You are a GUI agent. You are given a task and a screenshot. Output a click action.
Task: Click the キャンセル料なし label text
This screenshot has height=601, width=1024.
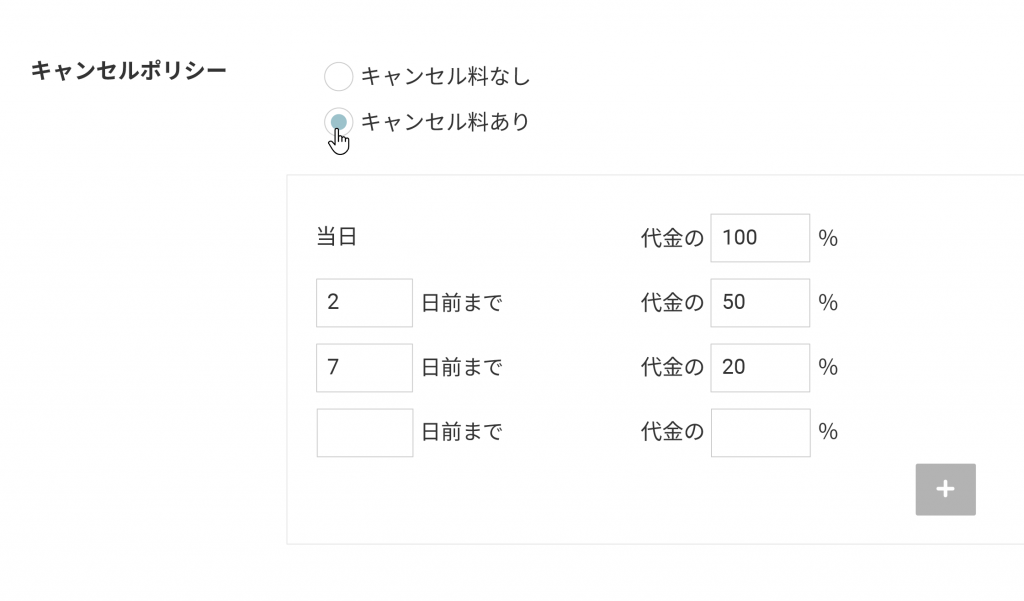445,76
